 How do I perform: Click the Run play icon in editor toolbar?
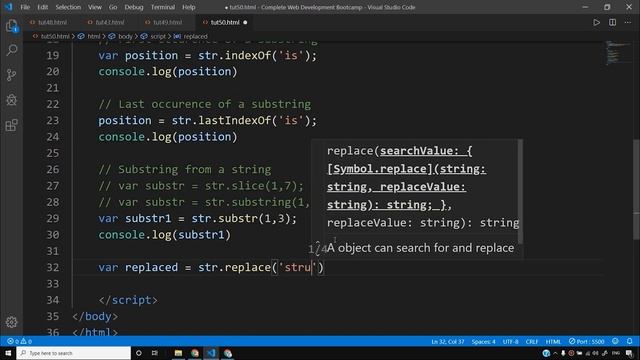596,22
